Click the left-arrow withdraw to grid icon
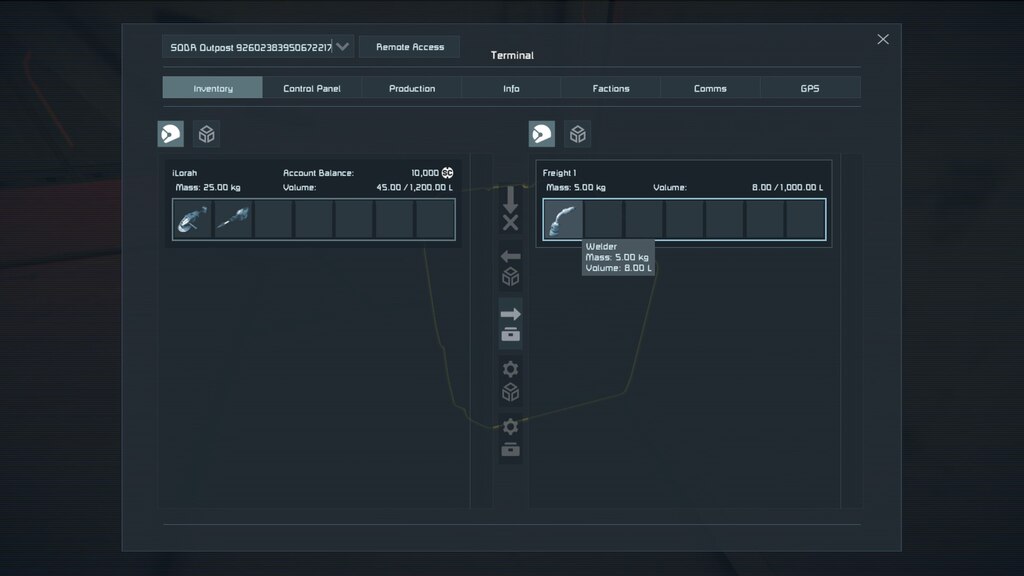 [x=510, y=266]
